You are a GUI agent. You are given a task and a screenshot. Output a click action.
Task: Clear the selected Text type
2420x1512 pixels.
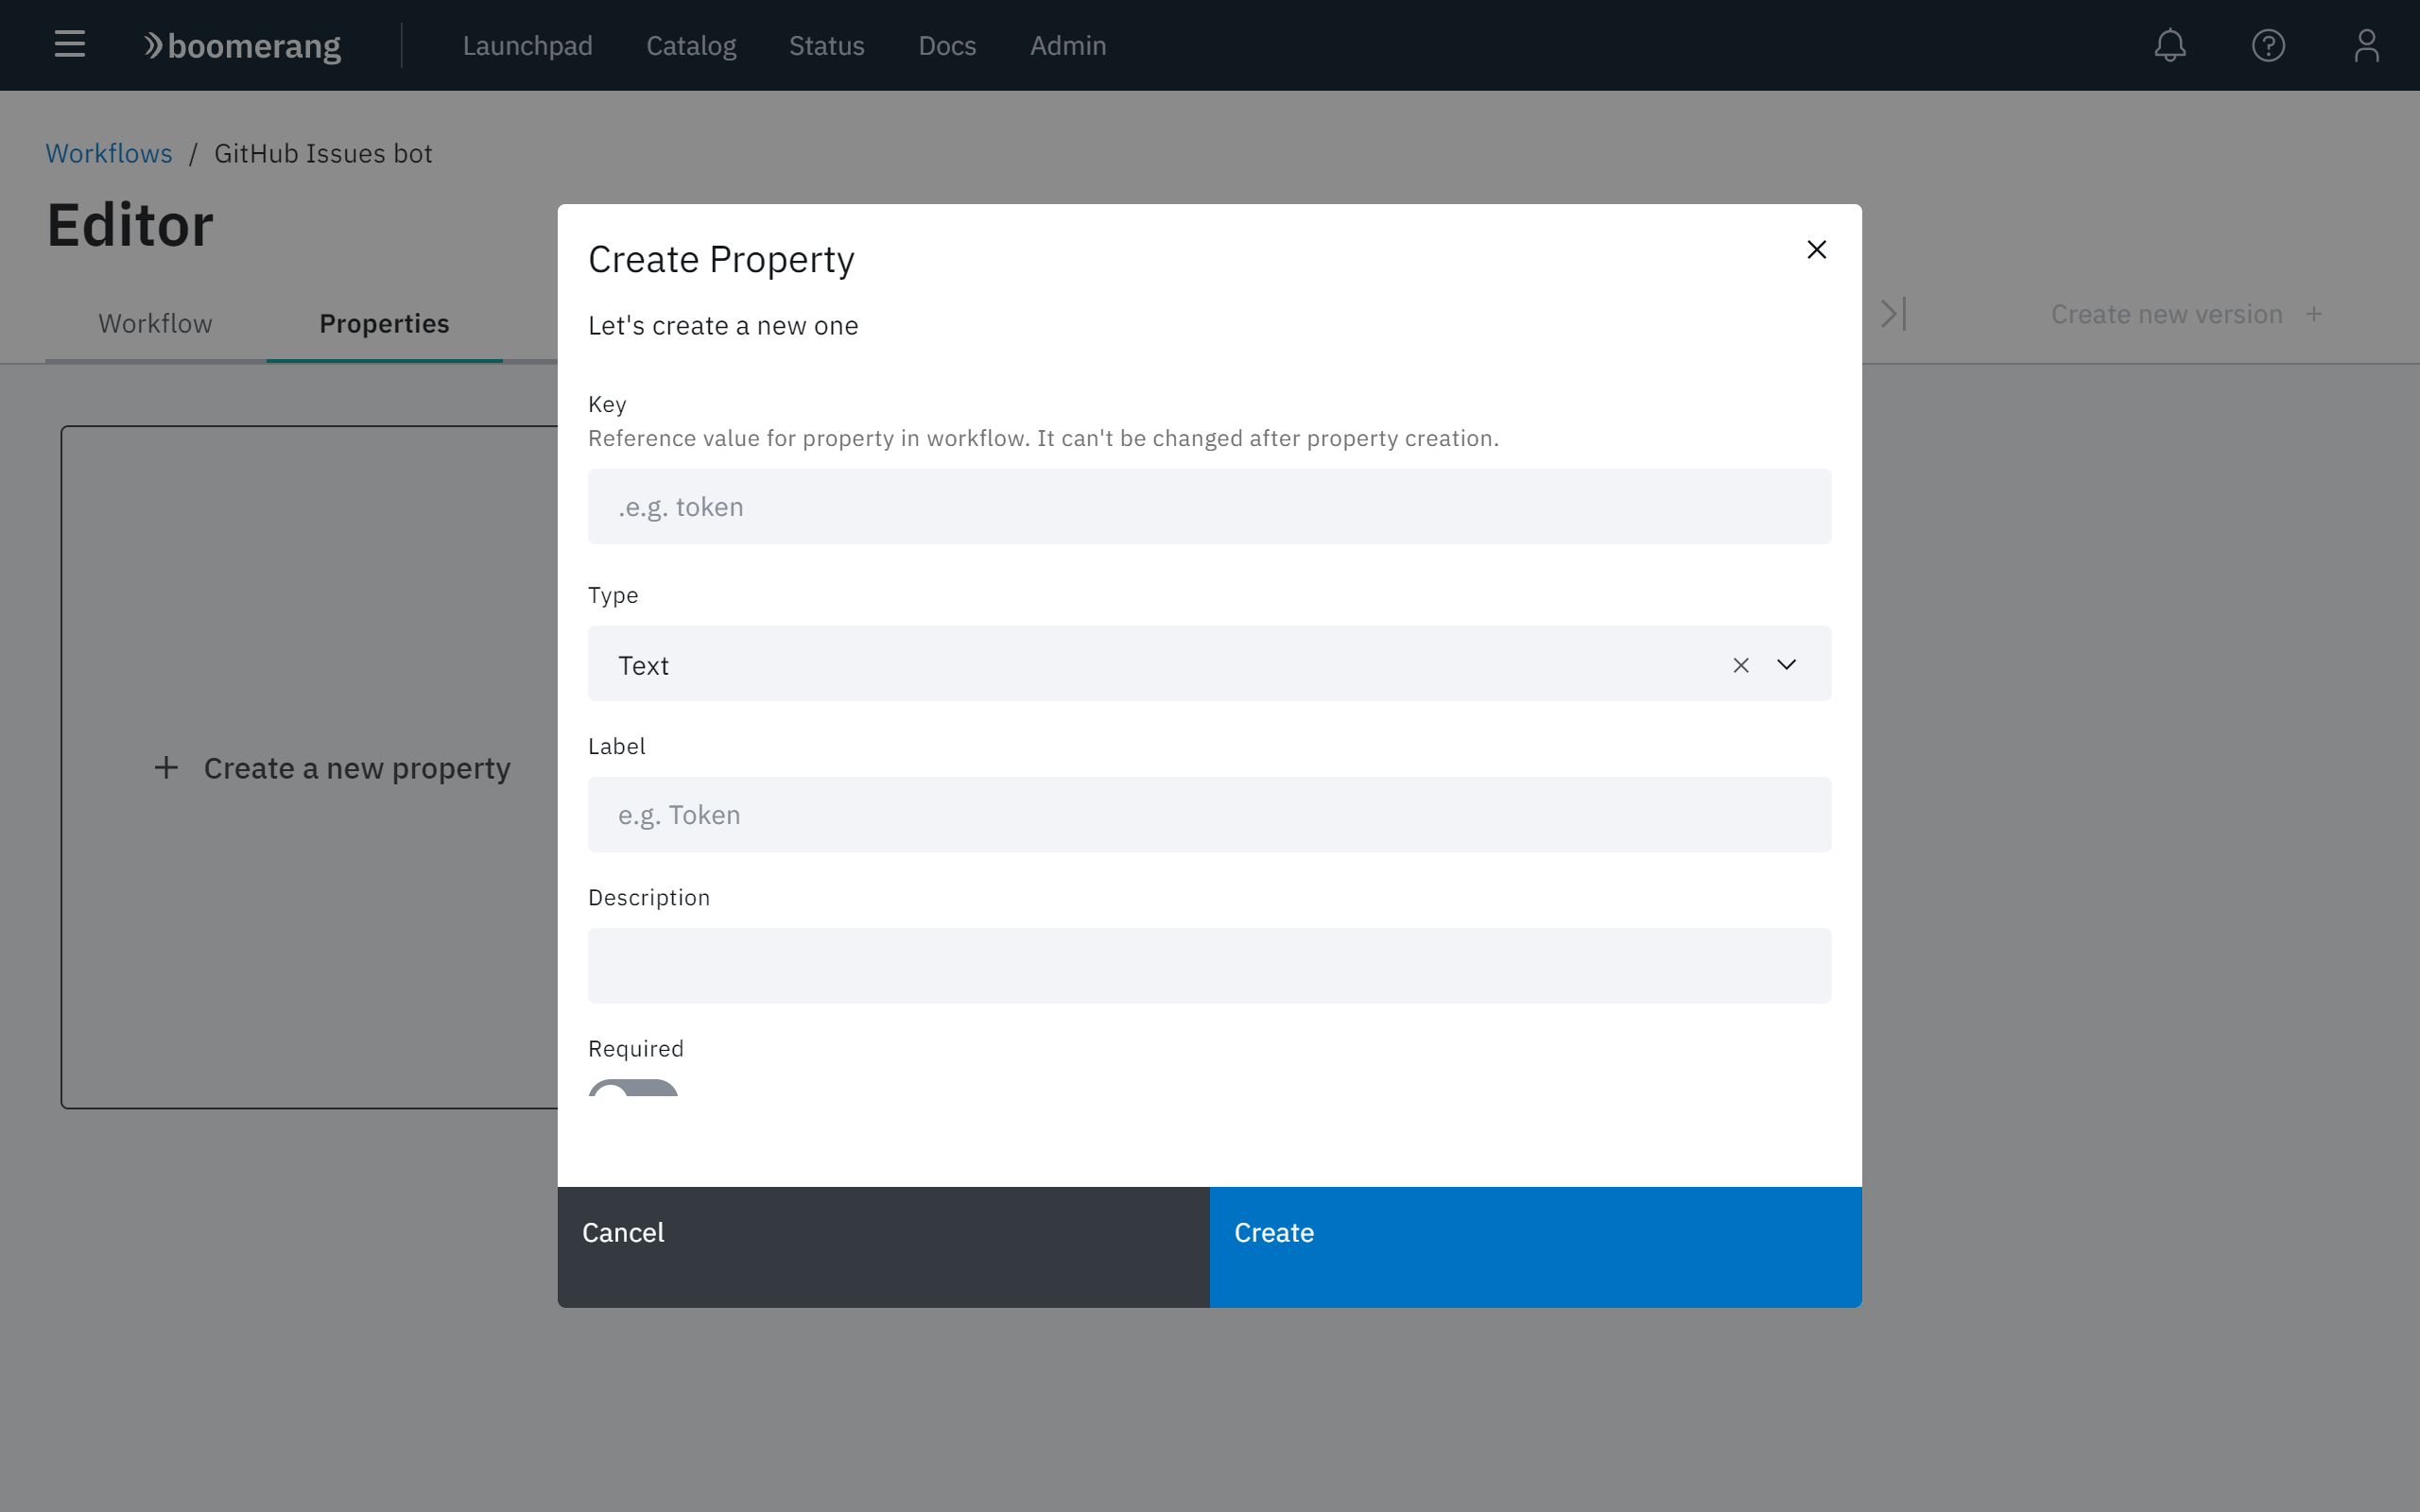point(1740,665)
